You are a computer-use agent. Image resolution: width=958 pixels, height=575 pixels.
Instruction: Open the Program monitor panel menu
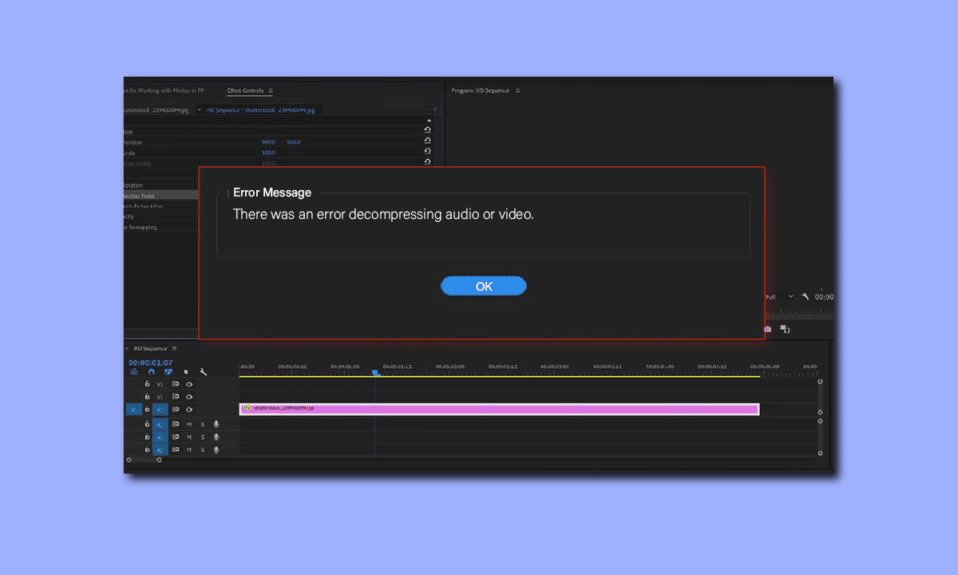517,90
